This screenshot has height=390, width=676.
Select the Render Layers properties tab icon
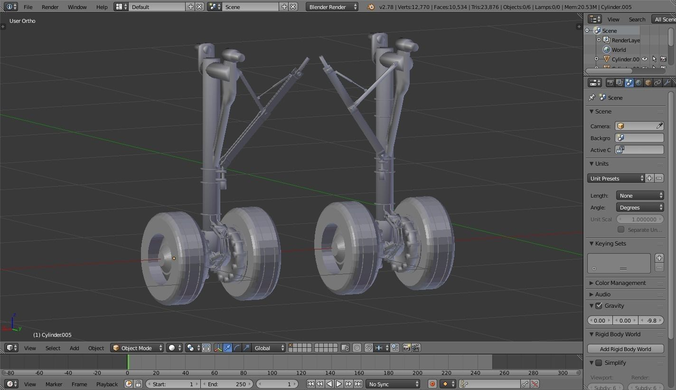click(x=620, y=83)
